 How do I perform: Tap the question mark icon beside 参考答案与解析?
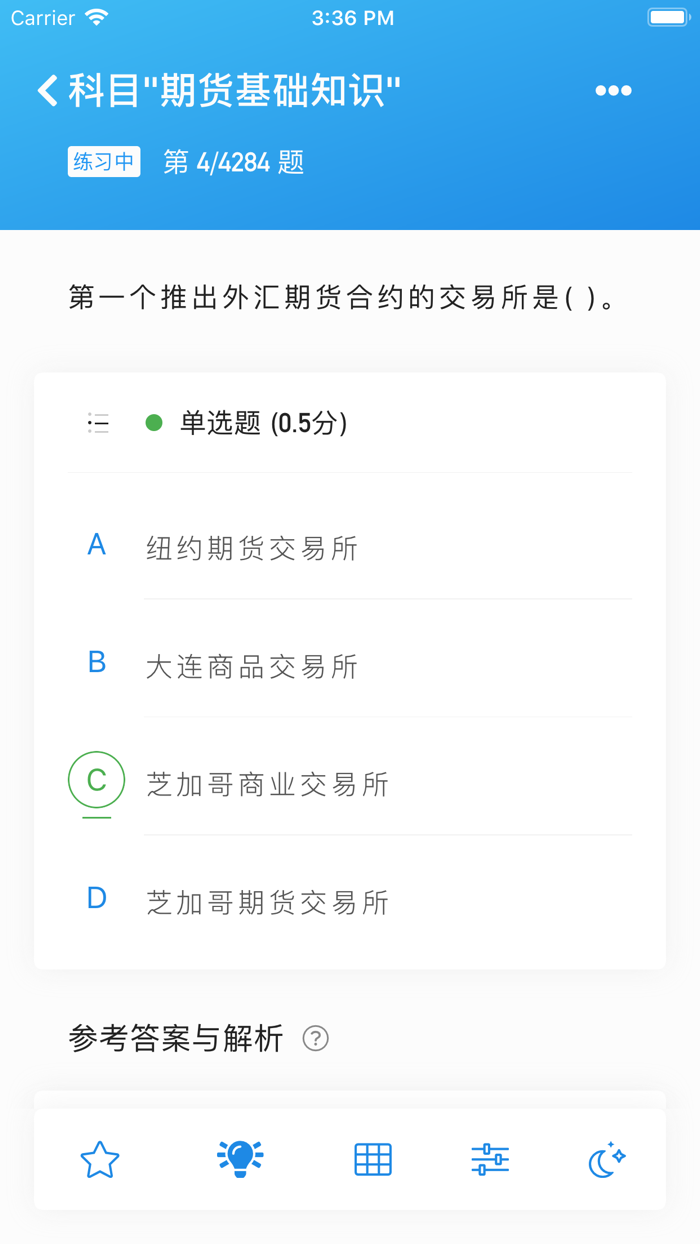pyautogui.click(x=318, y=1038)
